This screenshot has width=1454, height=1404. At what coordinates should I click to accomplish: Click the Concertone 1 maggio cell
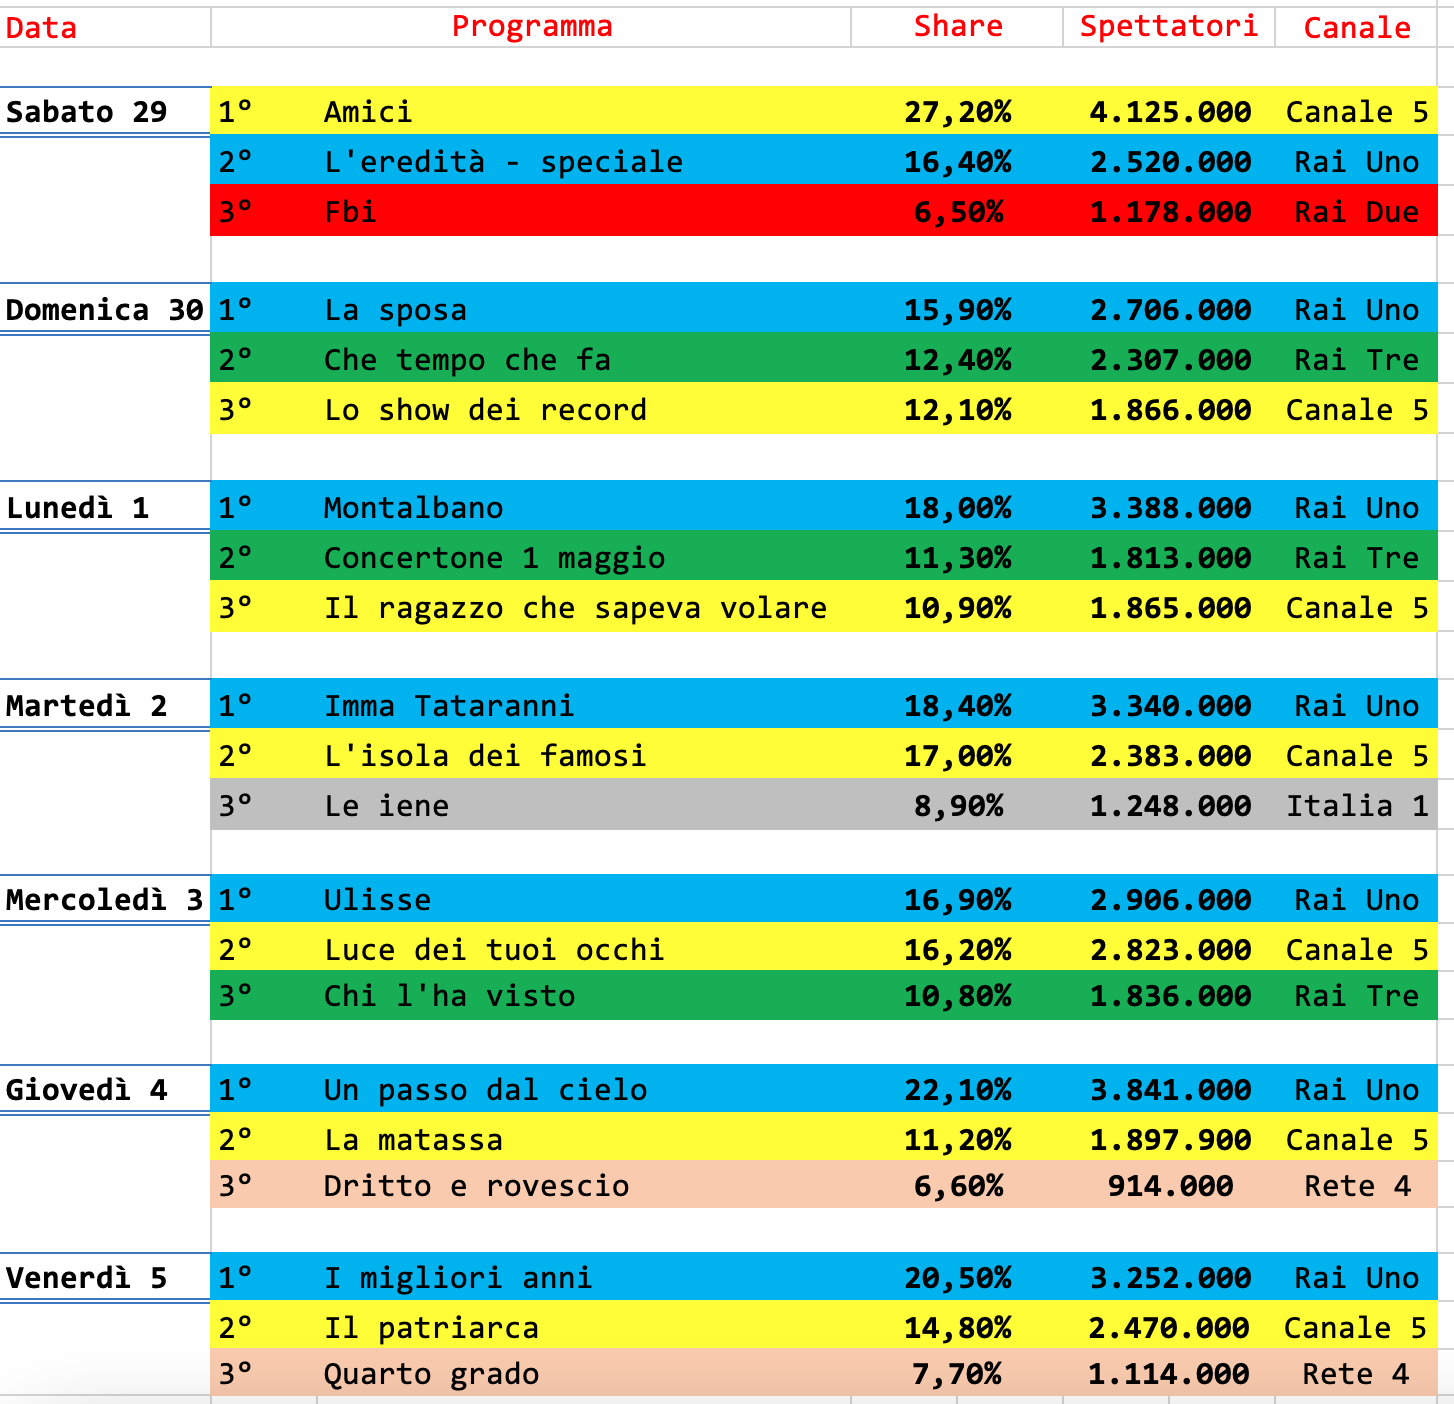[494, 558]
